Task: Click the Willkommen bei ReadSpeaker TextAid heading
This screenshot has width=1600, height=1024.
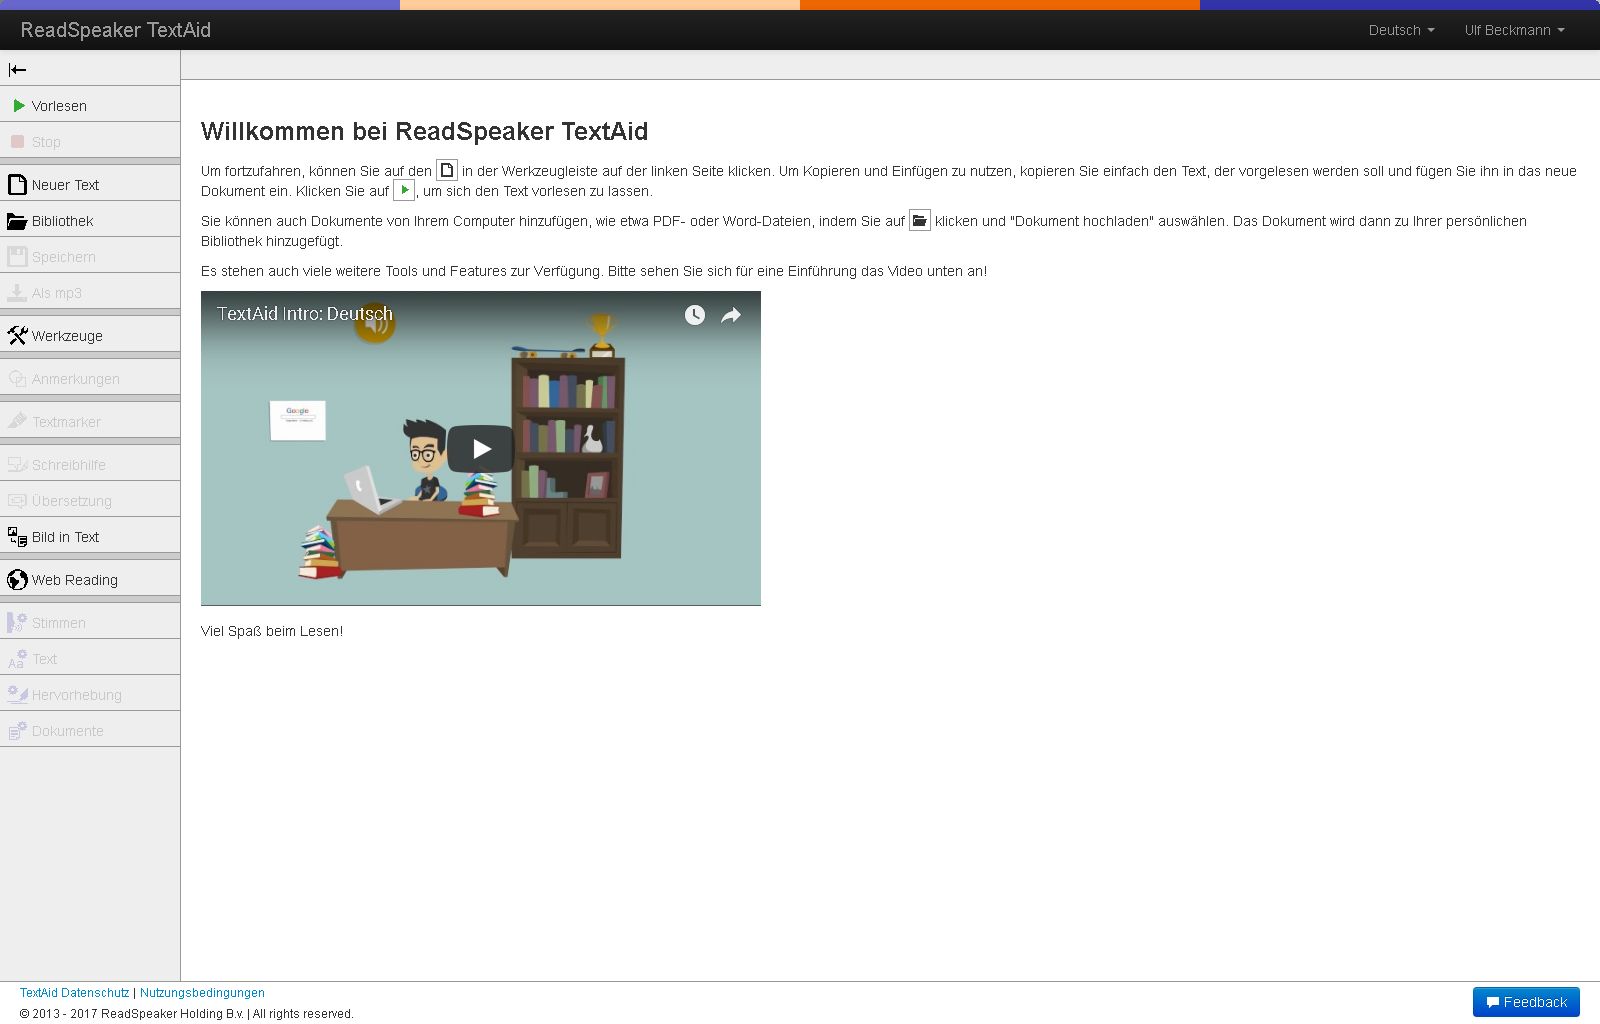Action: (x=424, y=131)
